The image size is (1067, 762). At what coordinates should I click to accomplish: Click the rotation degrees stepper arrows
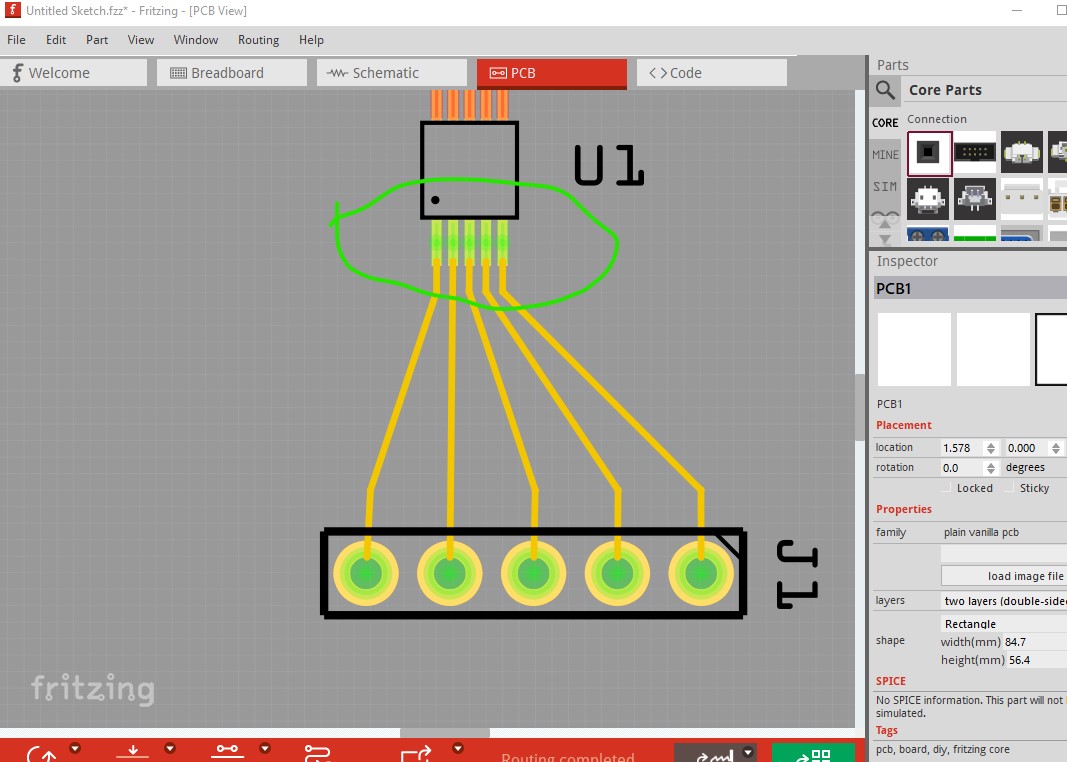click(991, 468)
